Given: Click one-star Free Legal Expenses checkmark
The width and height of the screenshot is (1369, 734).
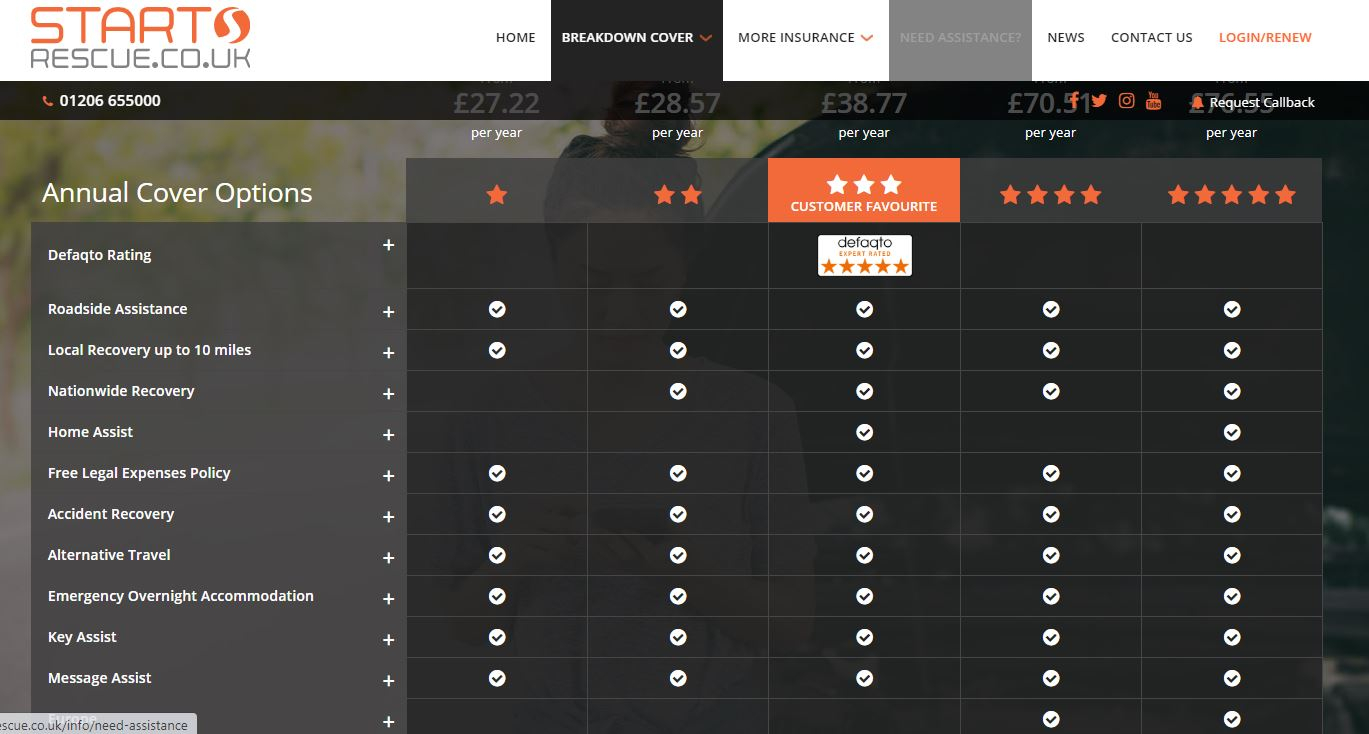Looking at the screenshot, I should pyautogui.click(x=497, y=473).
